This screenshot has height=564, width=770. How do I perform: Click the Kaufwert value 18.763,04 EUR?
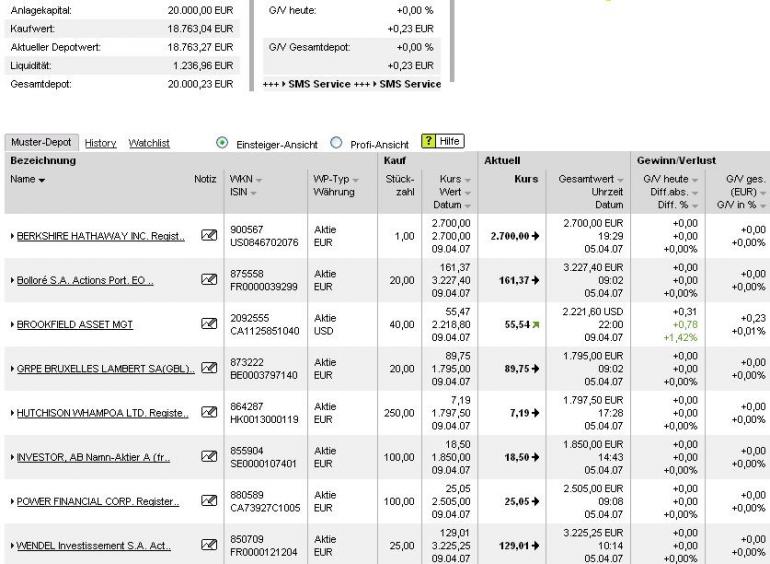click(x=200, y=28)
